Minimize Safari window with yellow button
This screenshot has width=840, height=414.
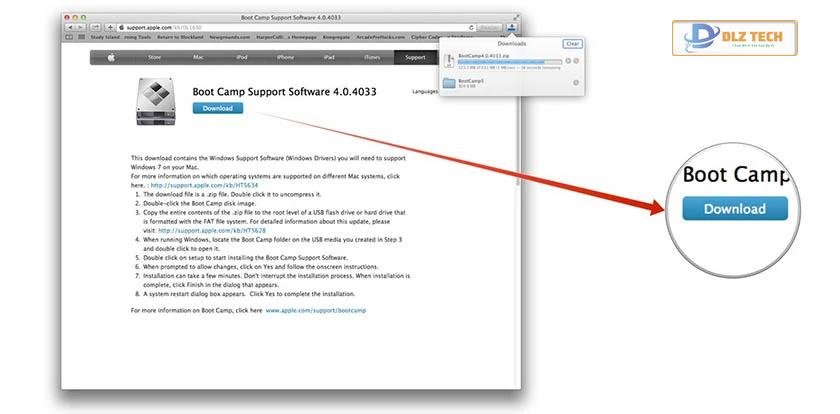click(75, 18)
